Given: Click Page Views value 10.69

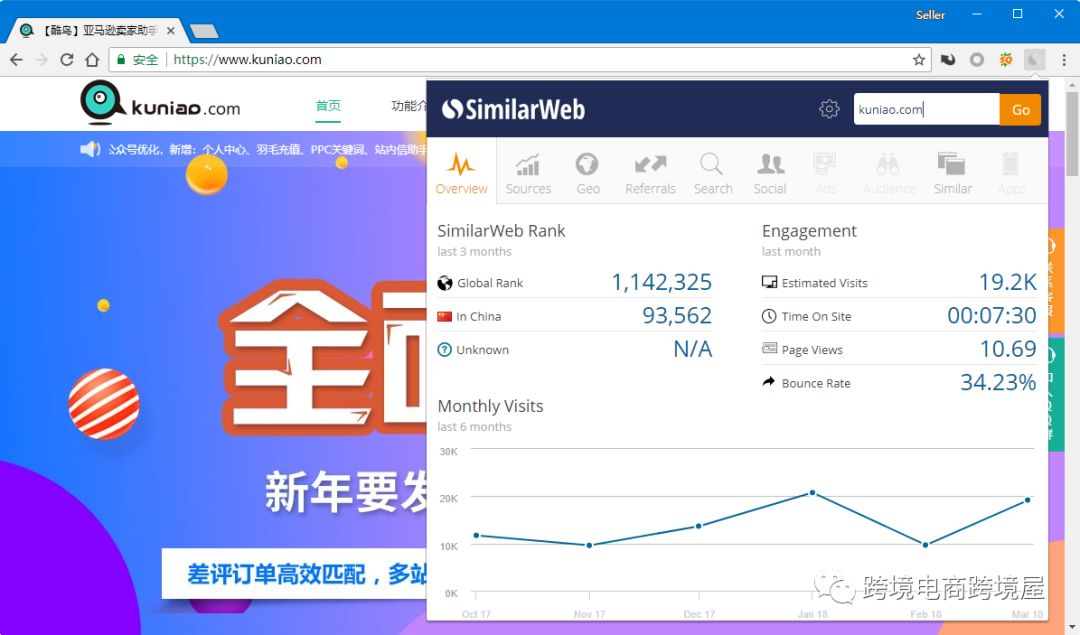Looking at the screenshot, I should coord(1008,349).
